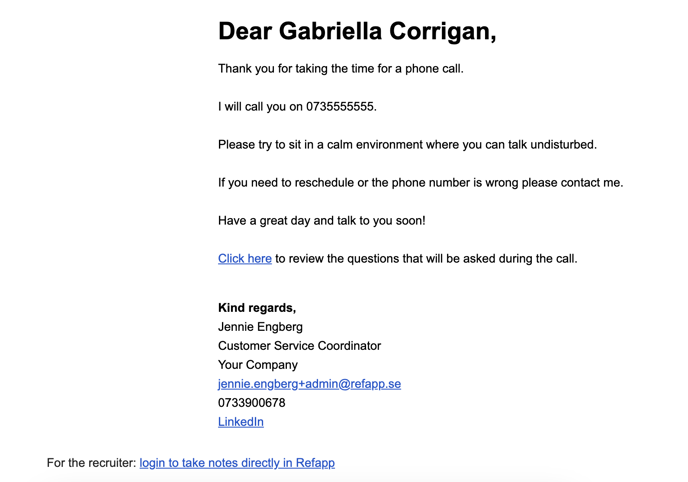The height and width of the screenshot is (482, 688).
Task: Follow the 'login to take notes directly in Refapp' link
Action: coord(237,463)
